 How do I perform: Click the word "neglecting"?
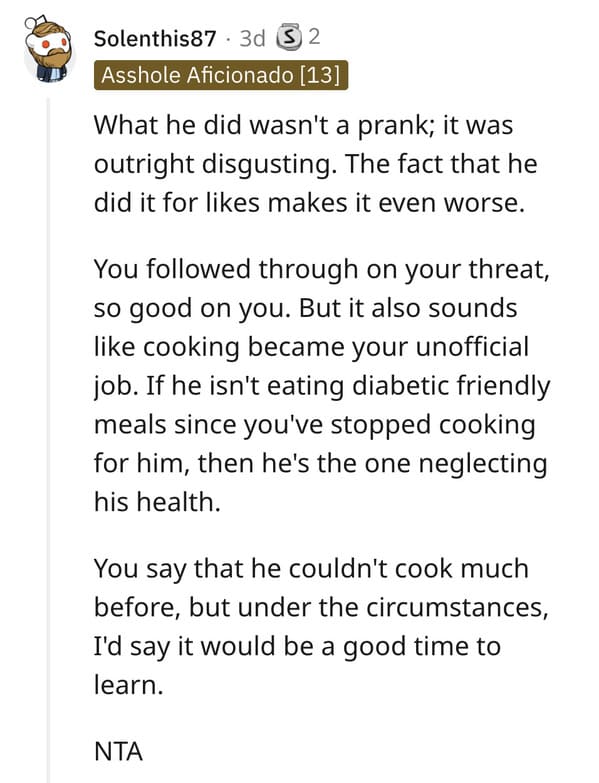(x=483, y=464)
